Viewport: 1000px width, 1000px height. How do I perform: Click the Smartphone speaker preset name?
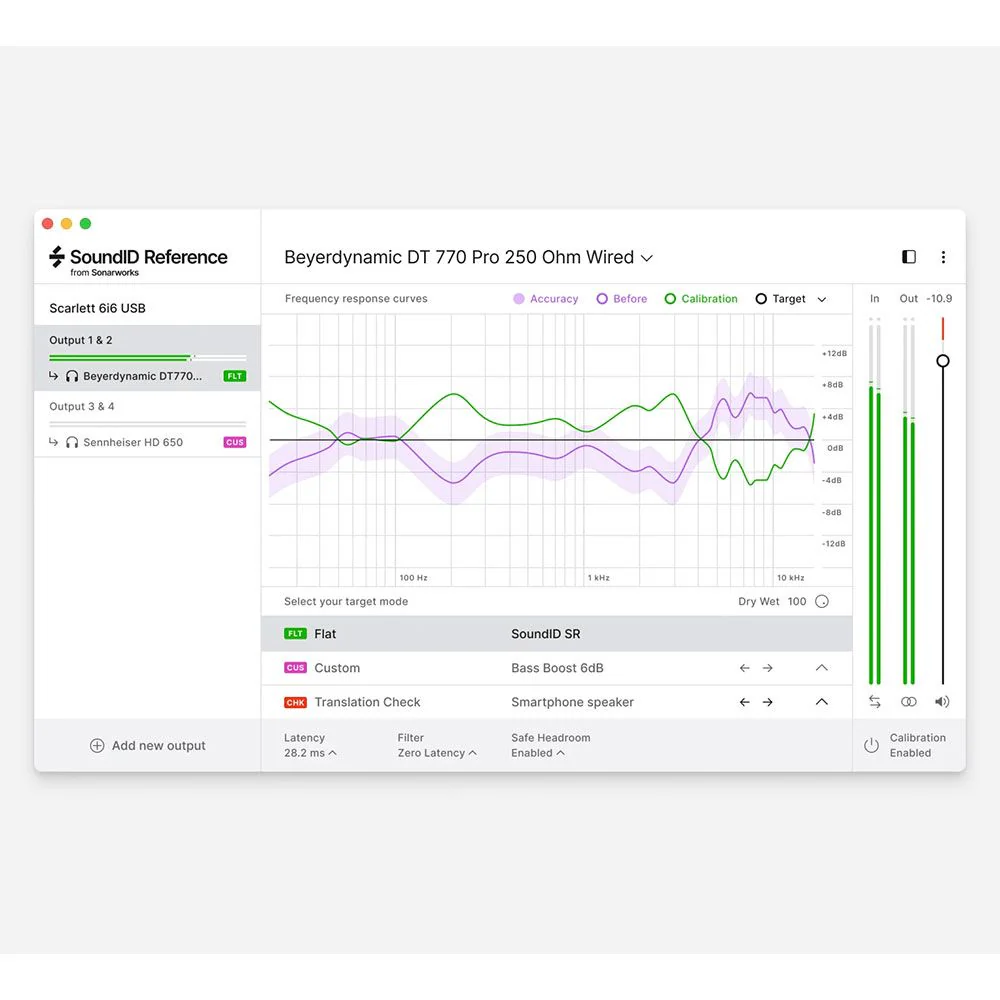572,702
